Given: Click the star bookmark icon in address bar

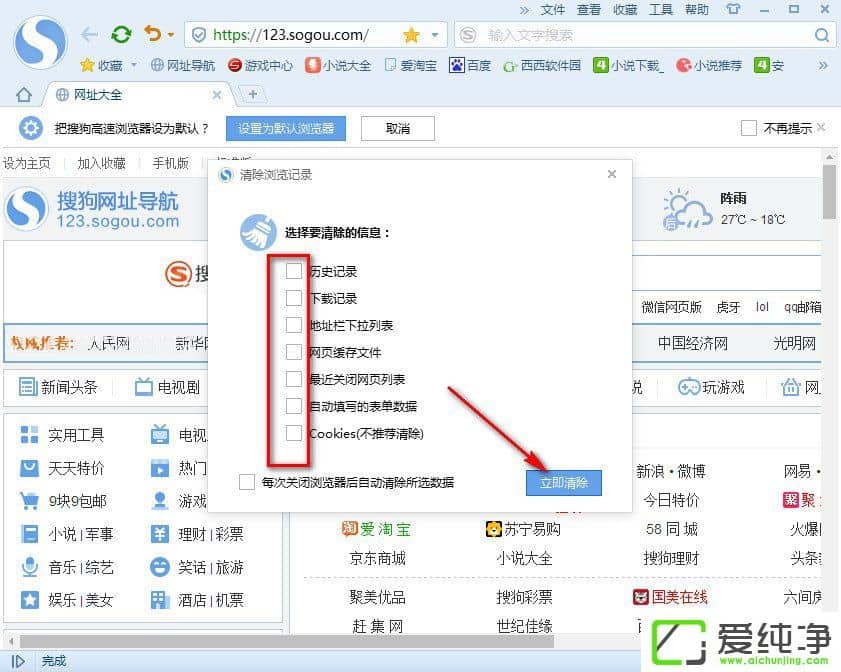Looking at the screenshot, I should point(411,35).
